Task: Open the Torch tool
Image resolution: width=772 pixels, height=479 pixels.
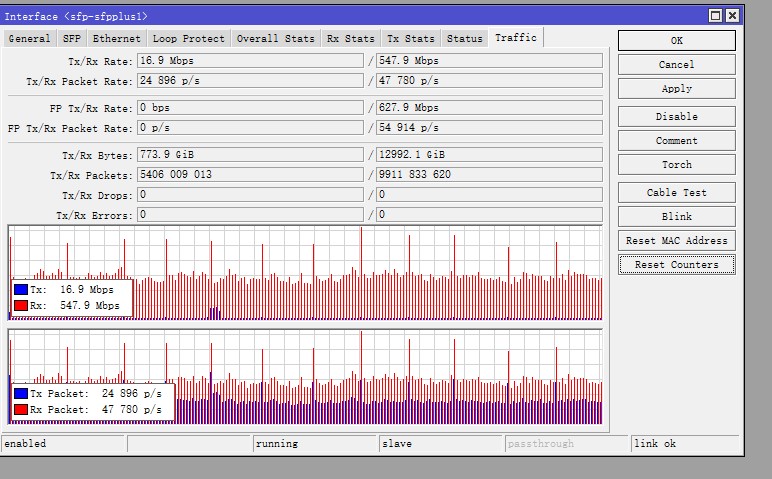Action: 676,164
